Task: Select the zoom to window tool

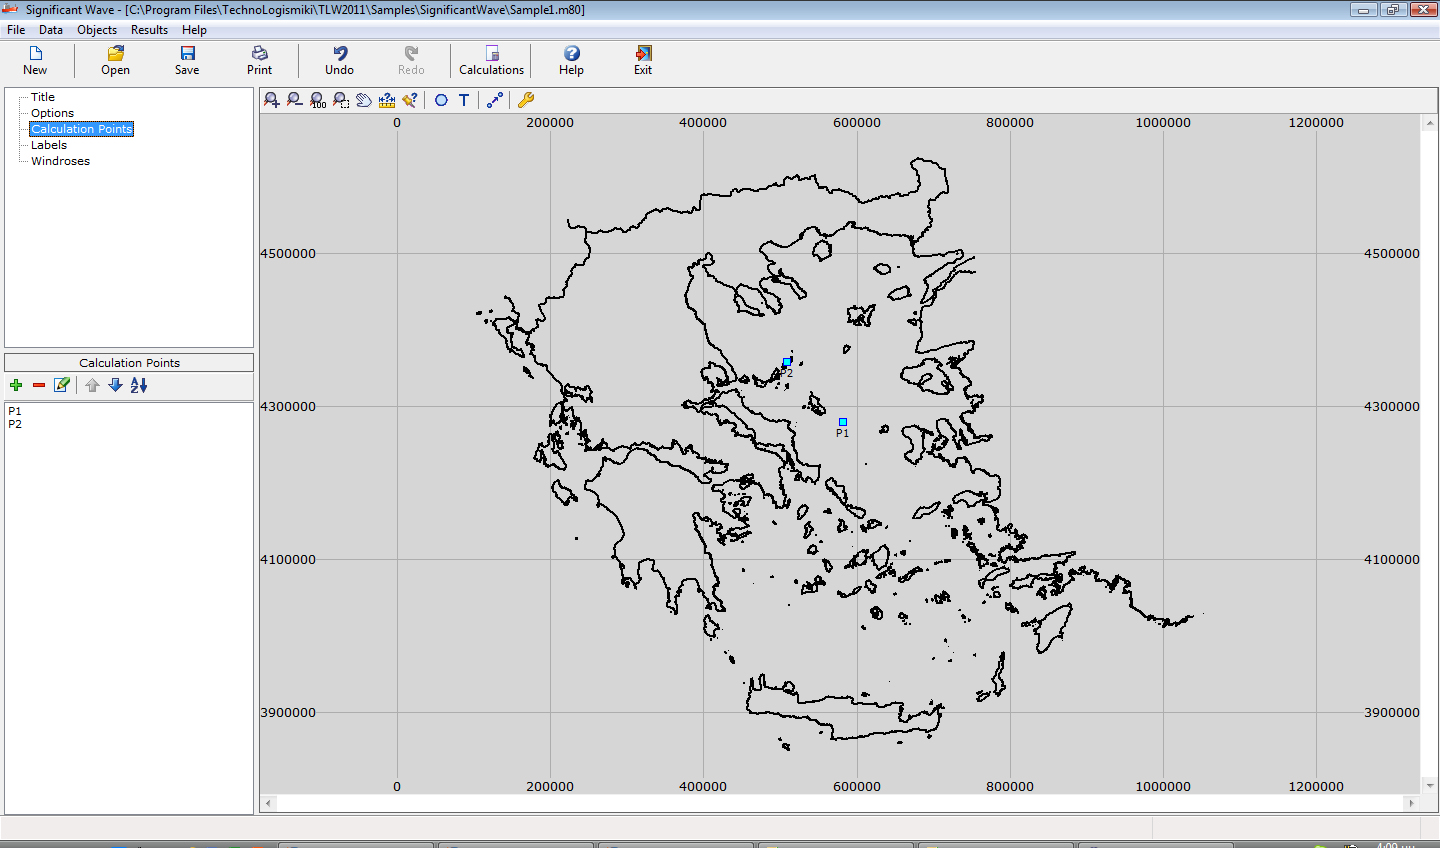Action: click(x=341, y=100)
